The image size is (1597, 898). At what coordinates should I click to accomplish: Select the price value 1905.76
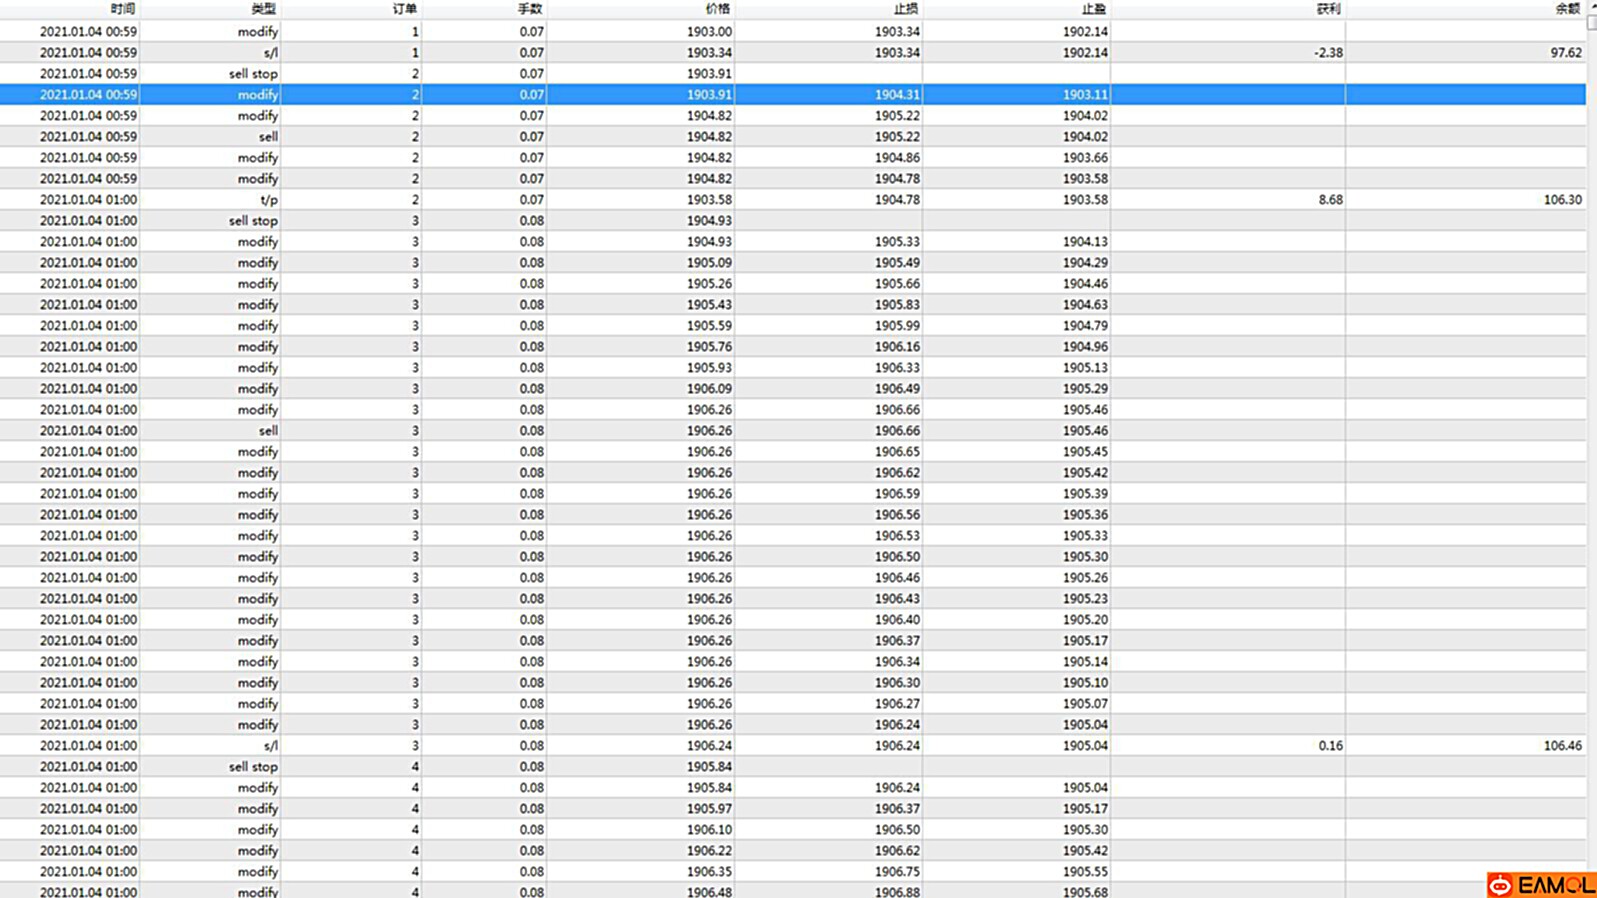tap(709, 347)
